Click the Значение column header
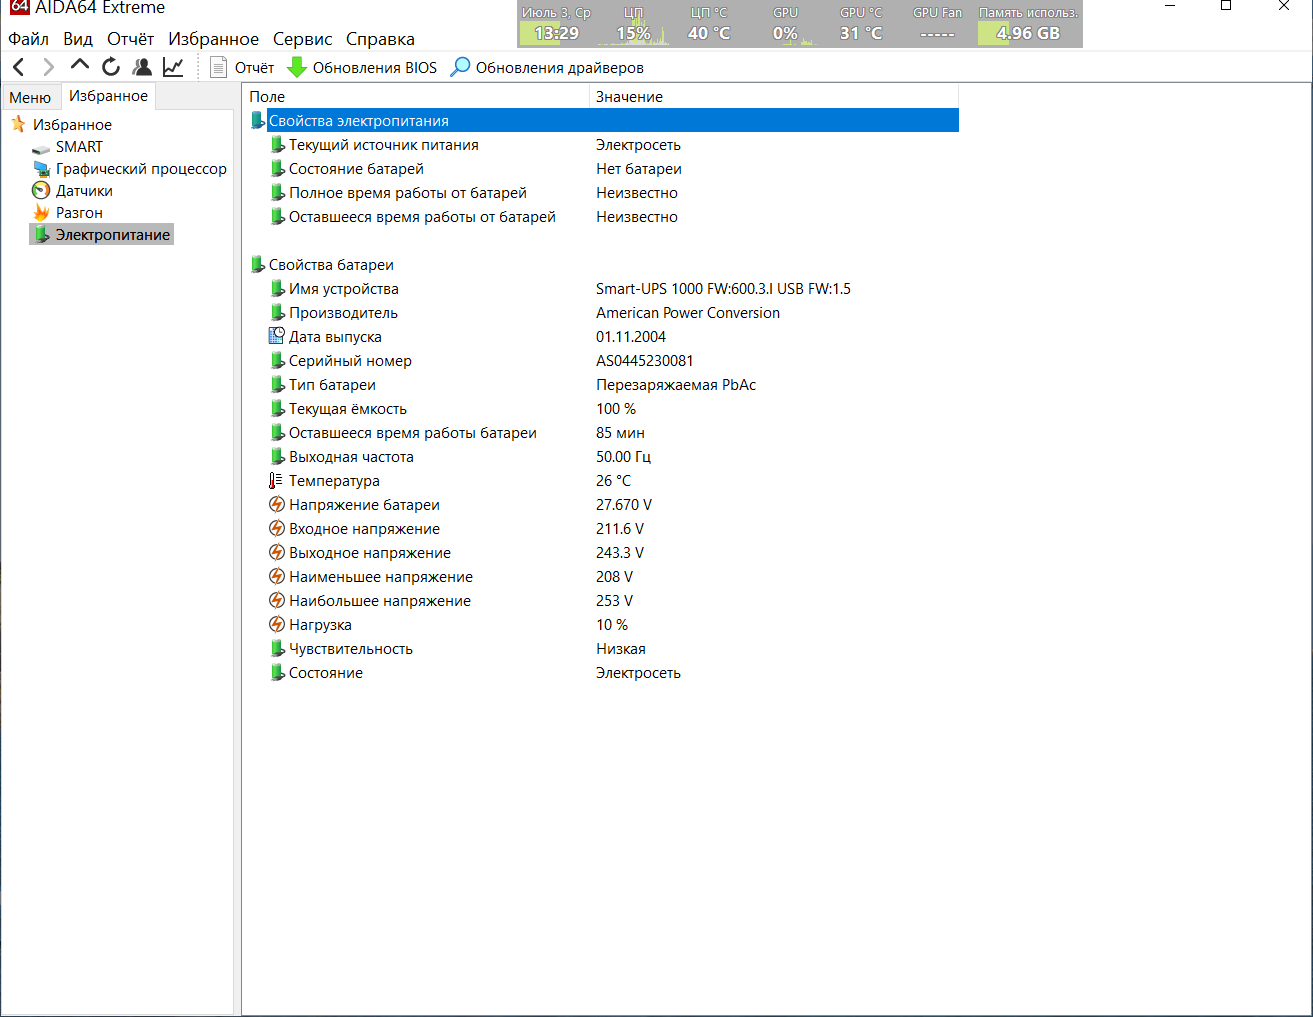 click(773, 96)
